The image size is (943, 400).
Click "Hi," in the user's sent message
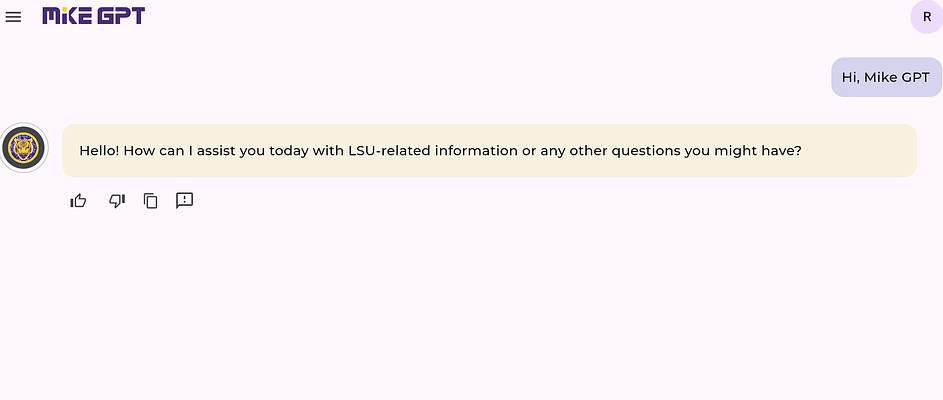coord(851,77)
